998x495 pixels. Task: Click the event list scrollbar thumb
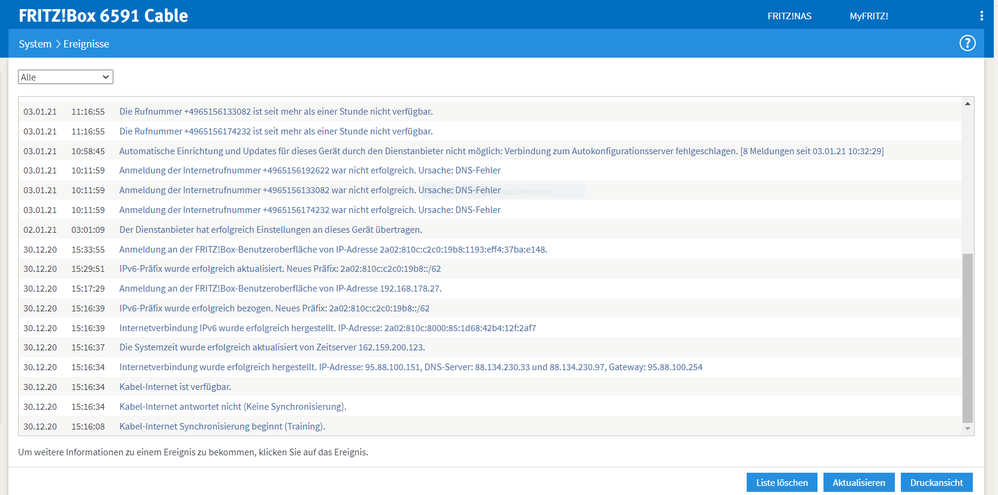point(968,338)
